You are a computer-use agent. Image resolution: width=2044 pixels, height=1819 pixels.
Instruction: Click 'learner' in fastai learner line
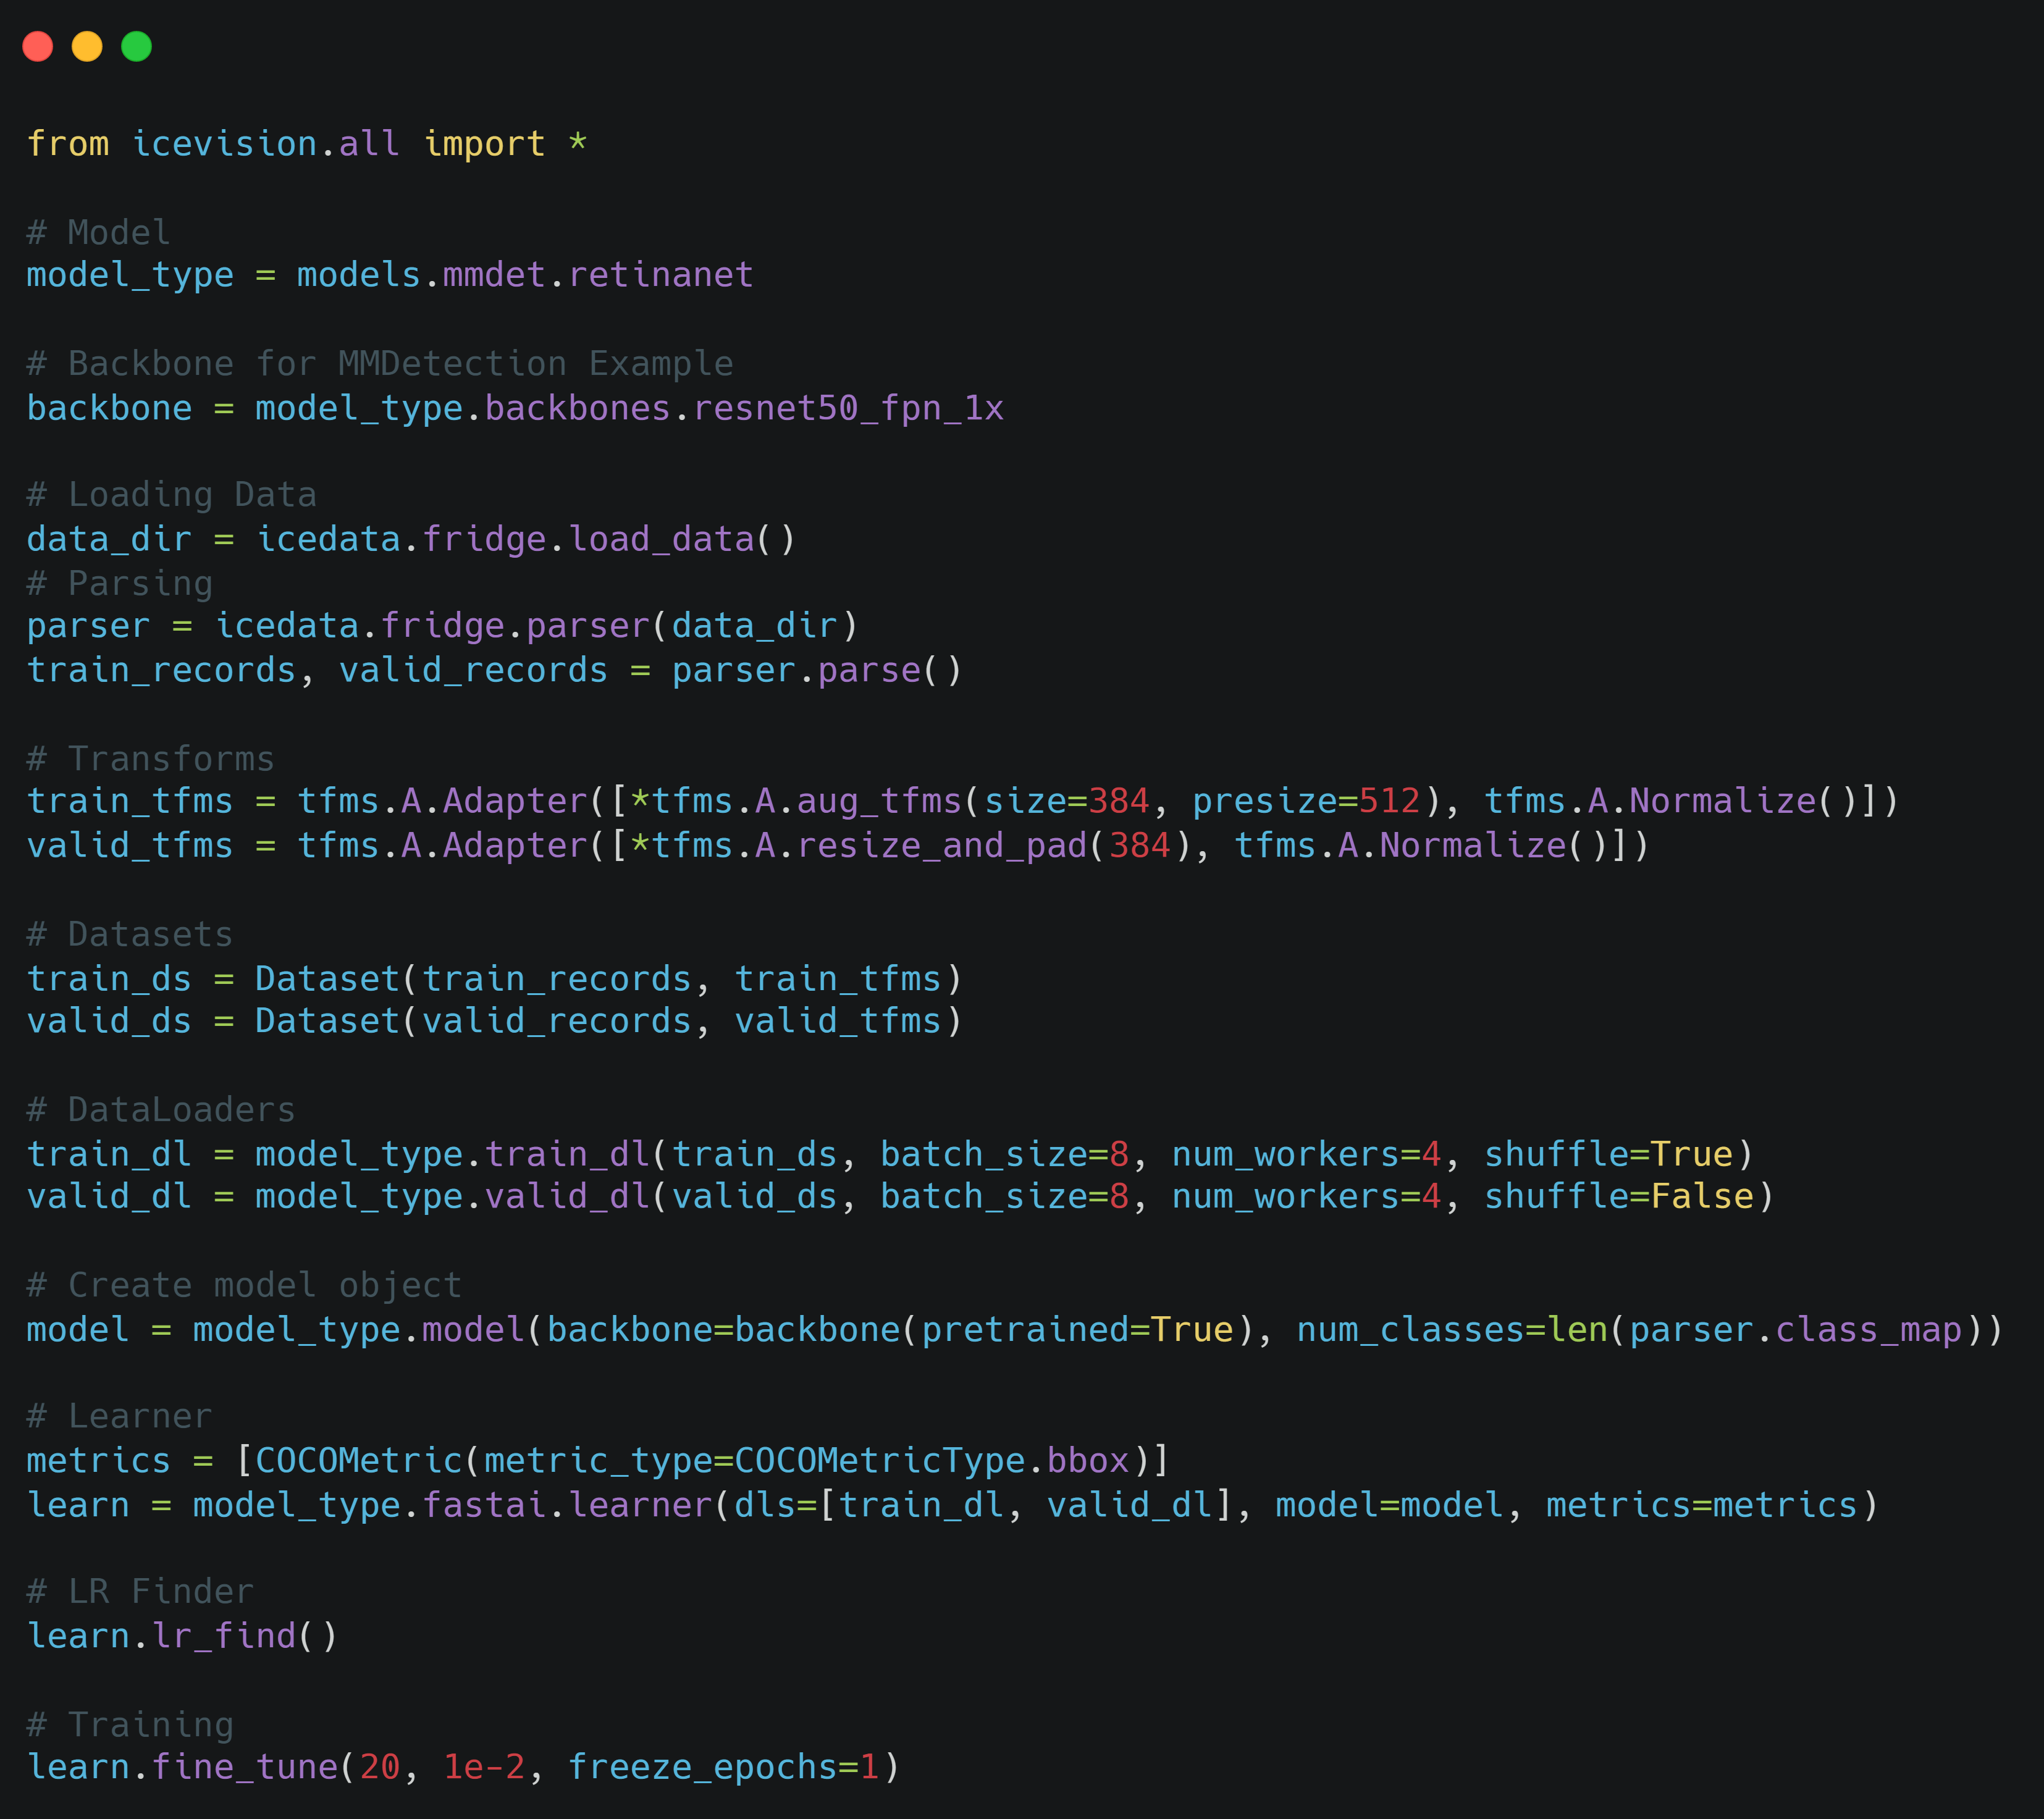point(640,1505)
